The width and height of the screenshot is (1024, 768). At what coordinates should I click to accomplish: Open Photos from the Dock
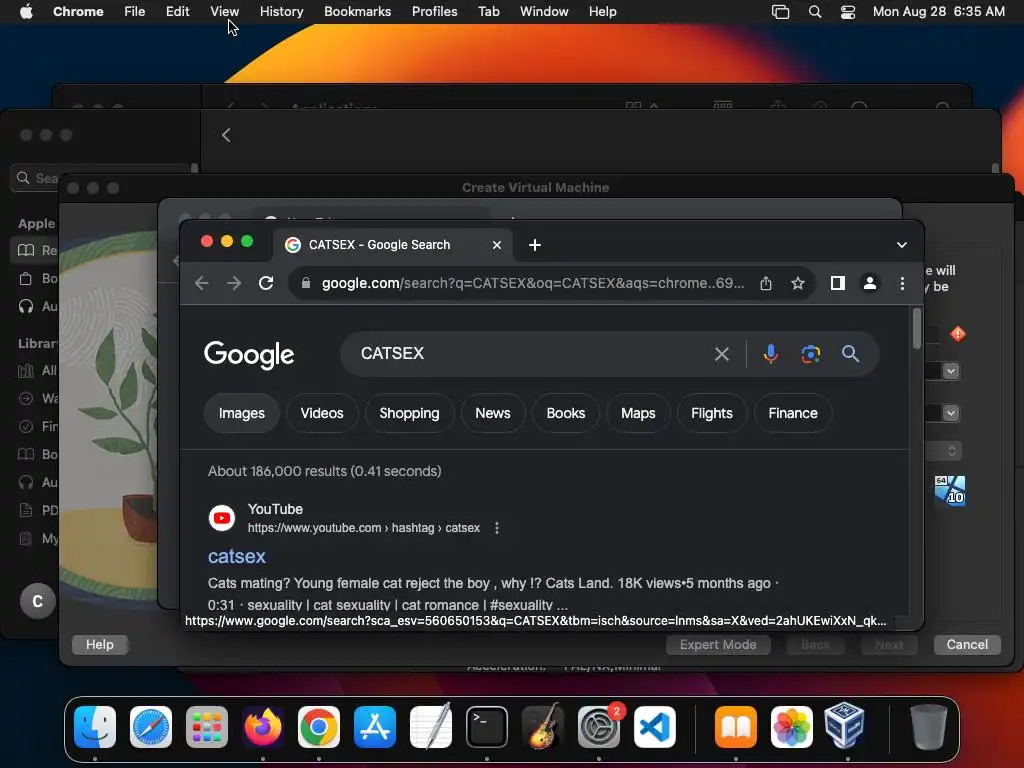tap(792, 727)
